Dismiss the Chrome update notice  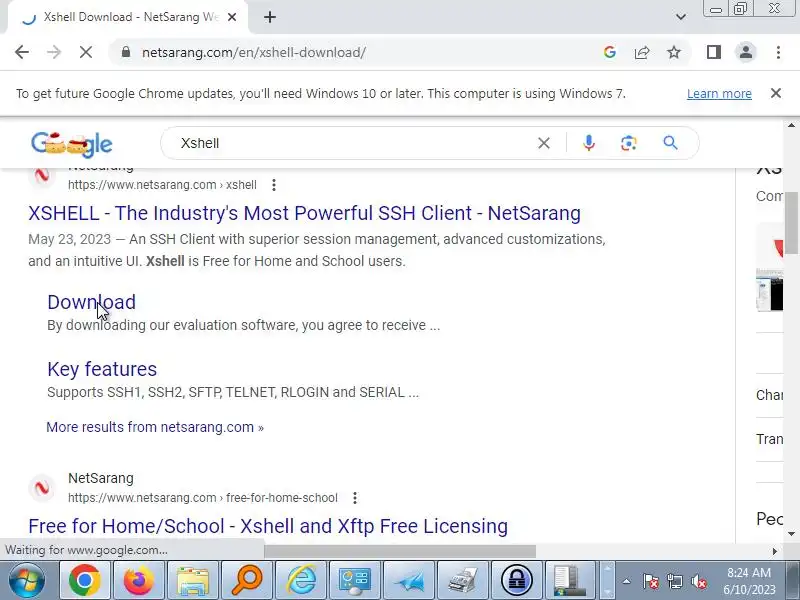coord(776,93)
